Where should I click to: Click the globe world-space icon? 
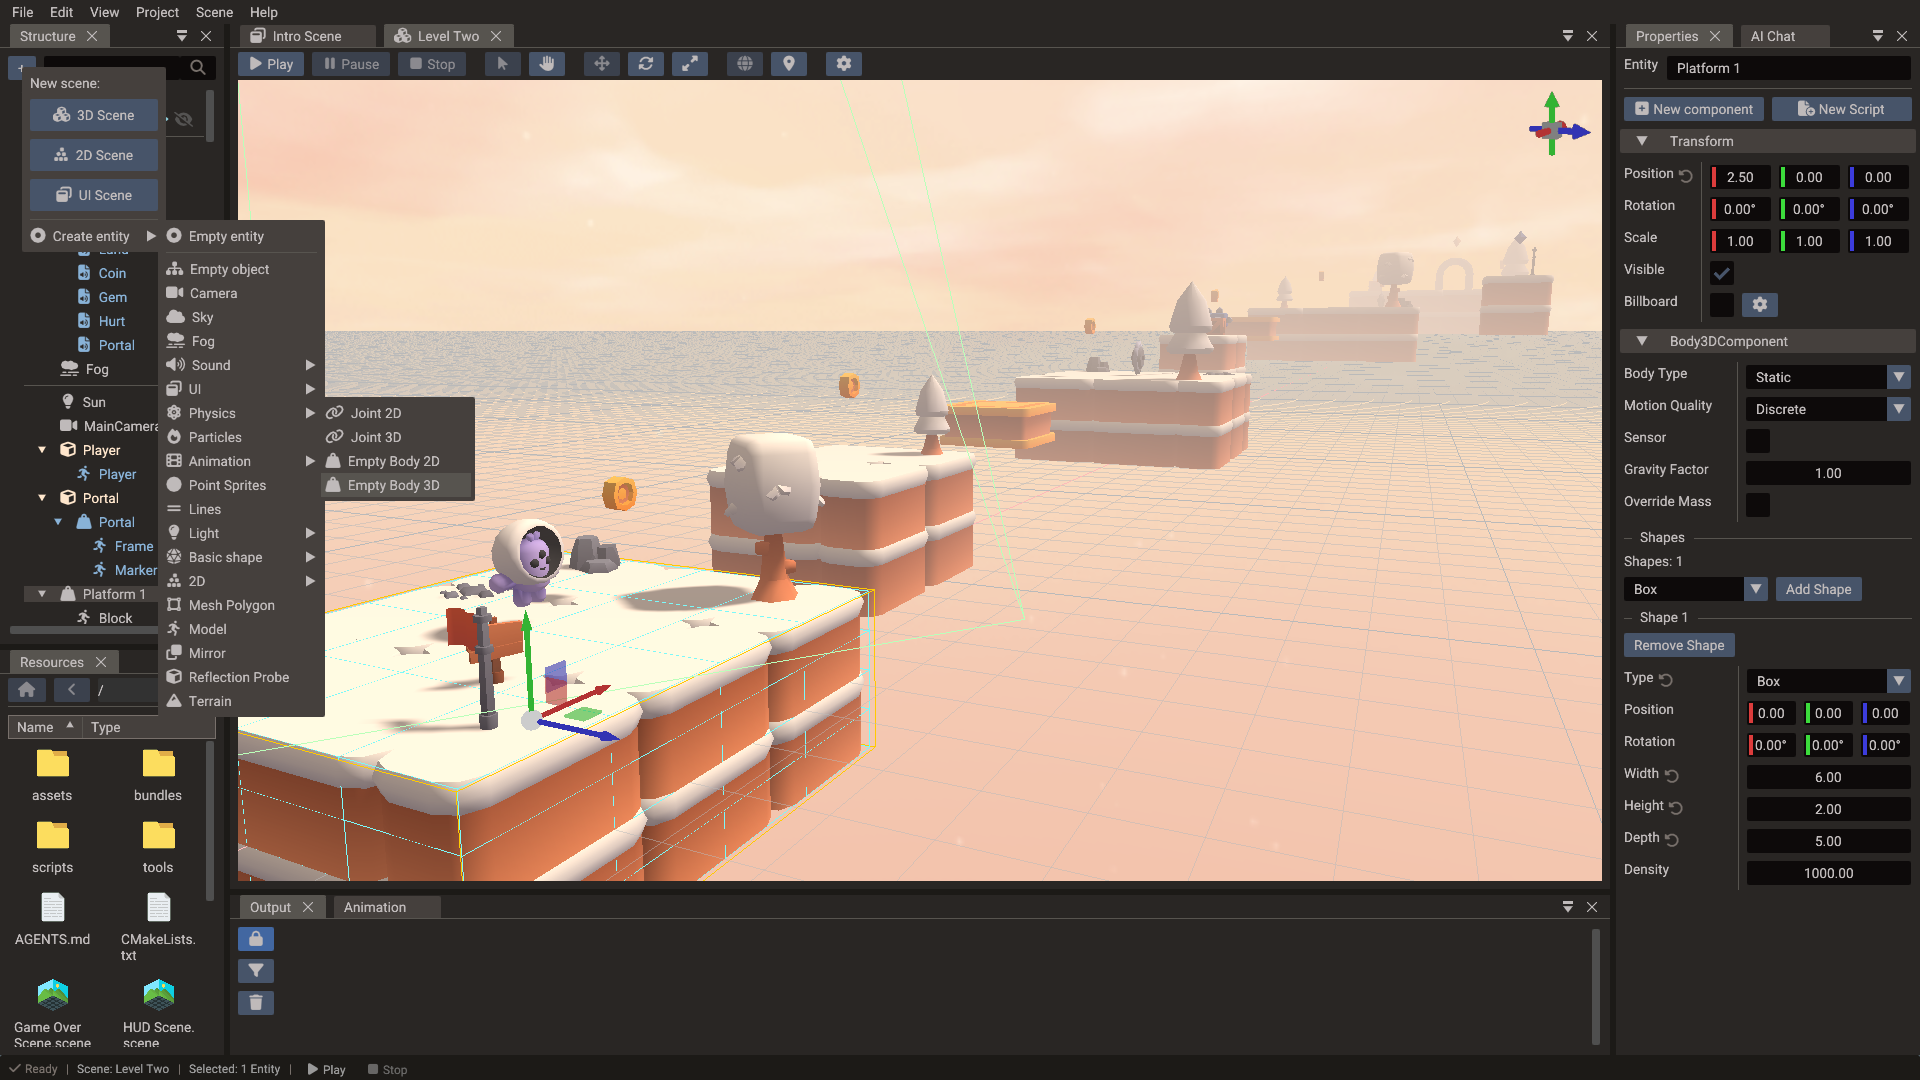tap(745, 64)
